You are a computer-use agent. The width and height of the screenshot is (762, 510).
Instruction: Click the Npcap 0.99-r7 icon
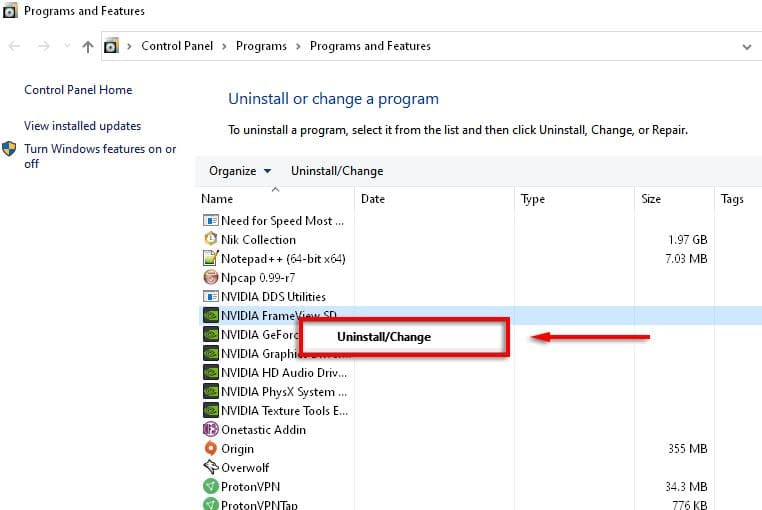[211, 278]
